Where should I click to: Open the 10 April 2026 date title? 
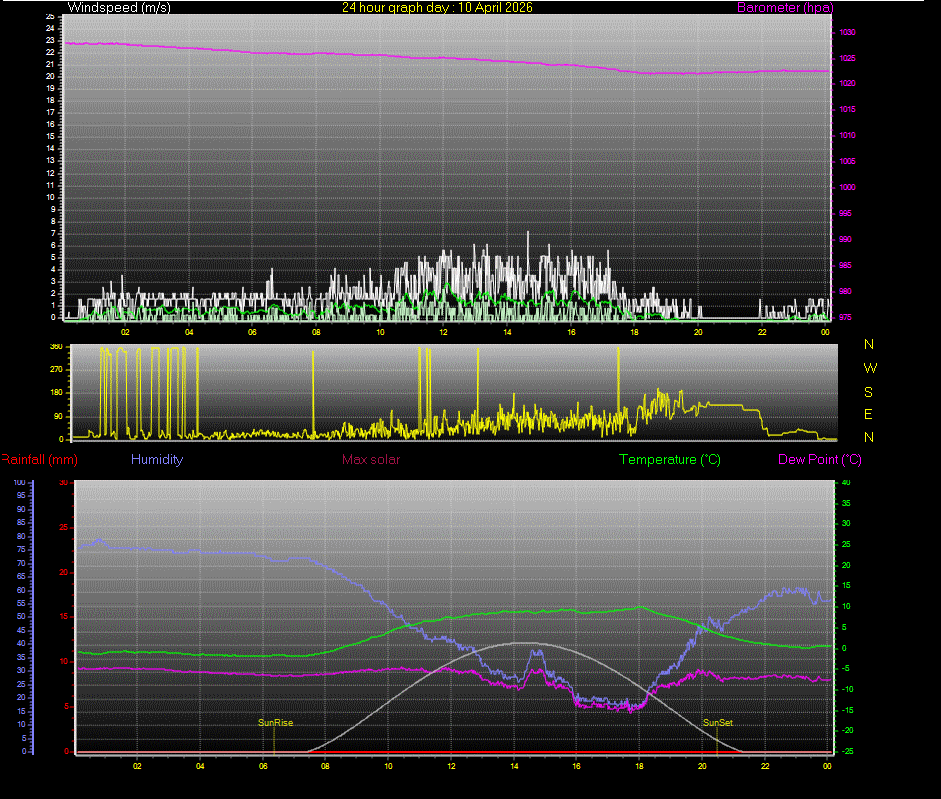tap(437, 7)
